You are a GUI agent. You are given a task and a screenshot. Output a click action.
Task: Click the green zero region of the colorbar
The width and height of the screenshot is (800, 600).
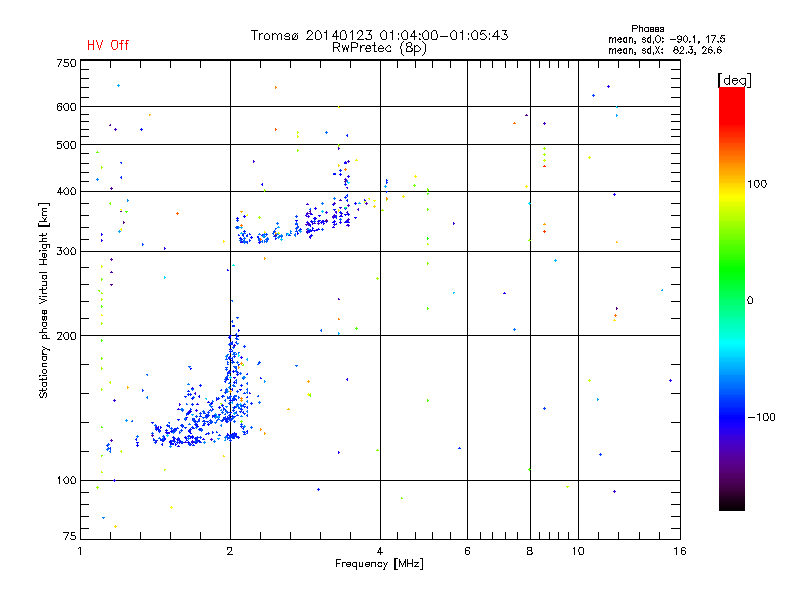pos(732,300)
